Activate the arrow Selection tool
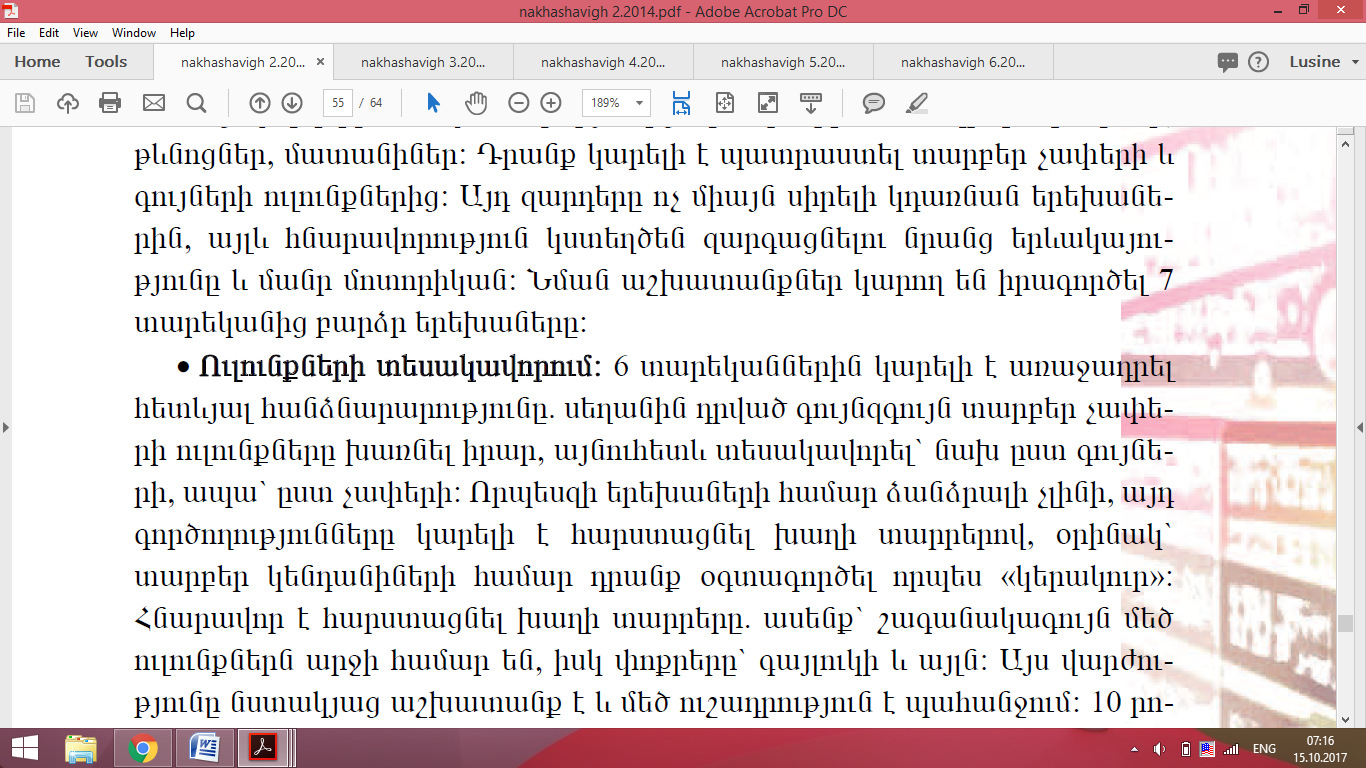The image size is (1366, 768). pyautogui.click(x=433, y=103)
